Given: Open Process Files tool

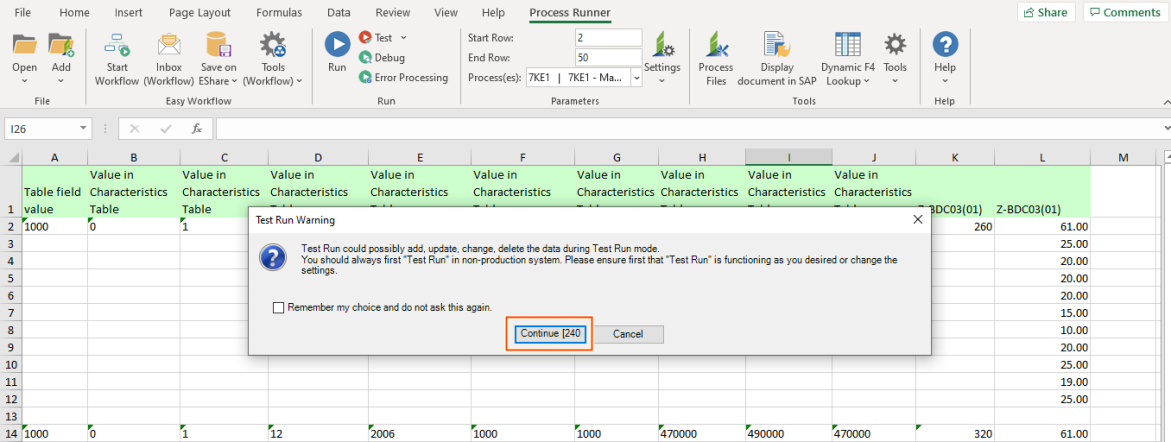Looking at the screenshot, I should tap(715, 45).
